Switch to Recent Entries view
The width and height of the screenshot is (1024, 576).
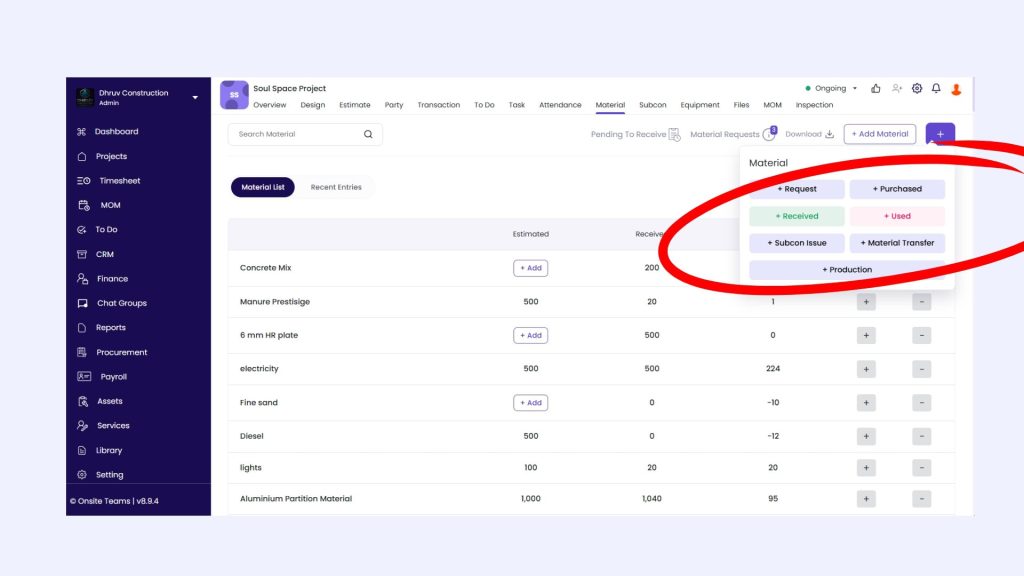[336, 187]
